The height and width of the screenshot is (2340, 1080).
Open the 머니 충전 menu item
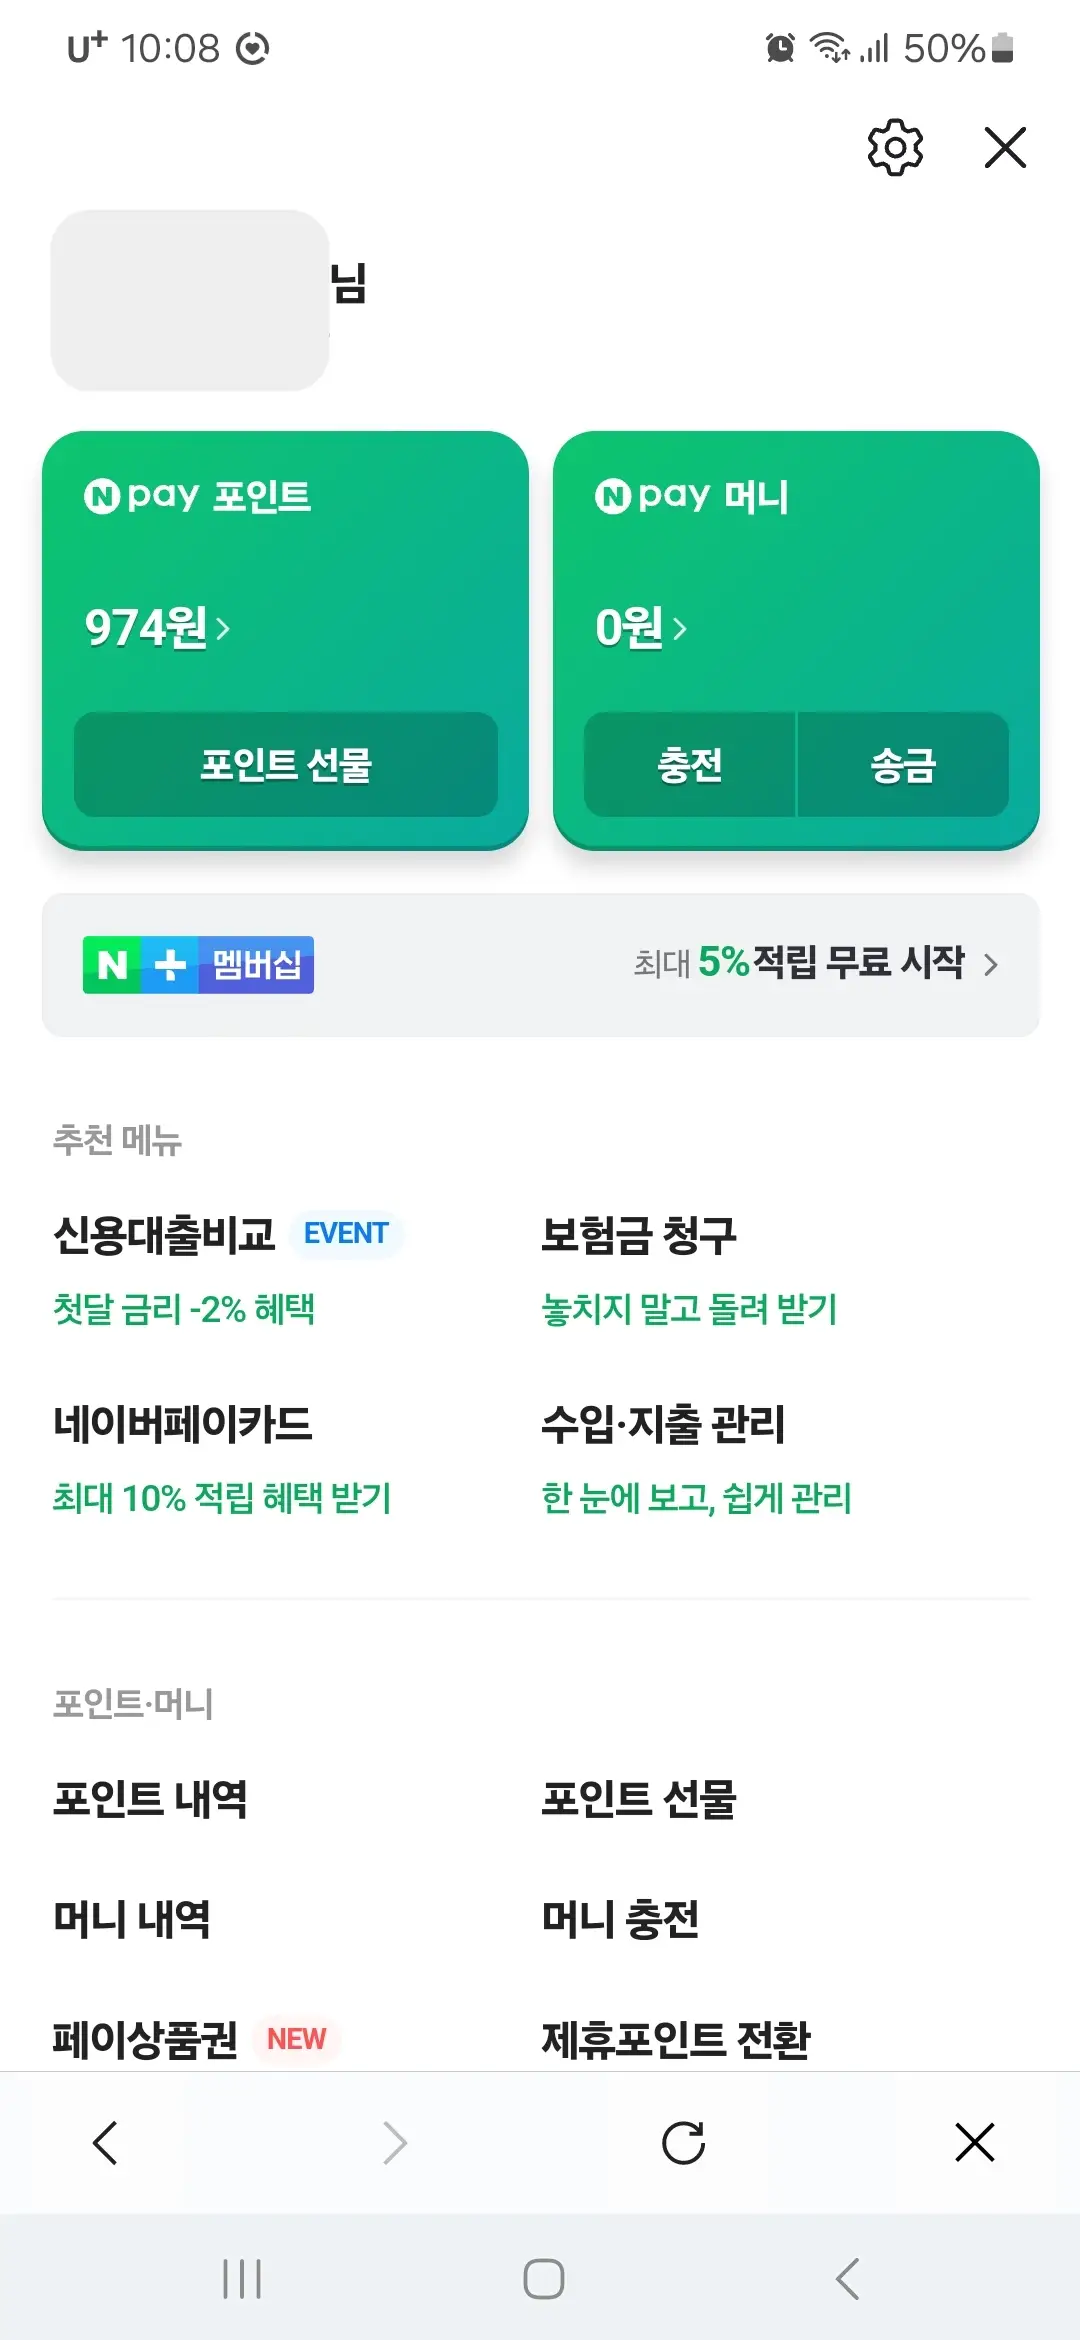click(620, 1918)
